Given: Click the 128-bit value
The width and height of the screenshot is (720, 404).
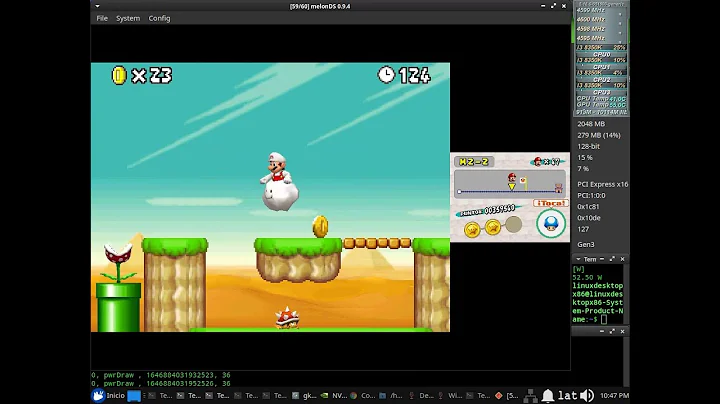Looking at the screenshot, I should (x=588, y=146).
